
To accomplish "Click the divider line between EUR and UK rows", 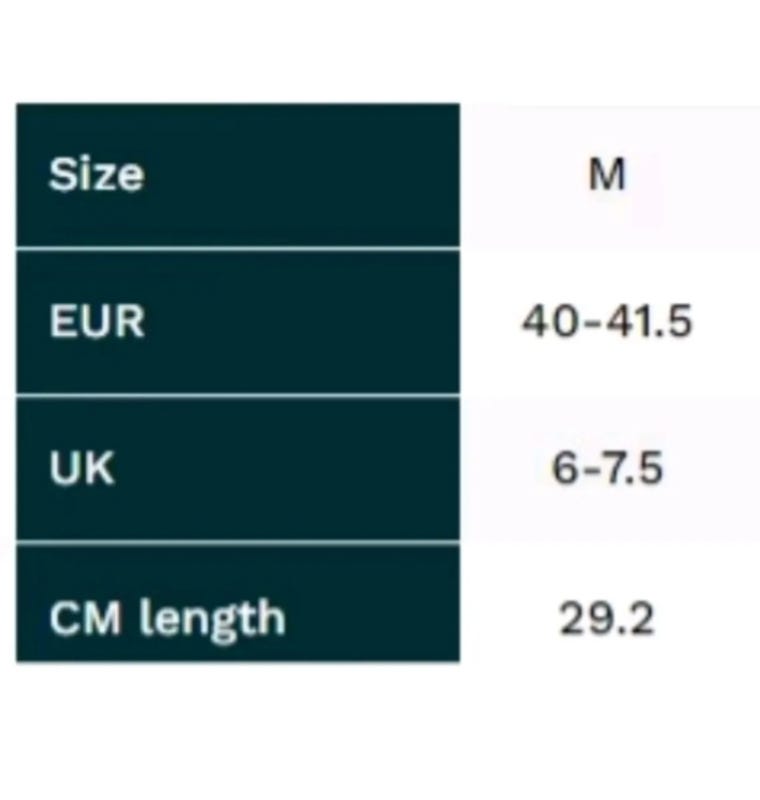I will (238, 395).
